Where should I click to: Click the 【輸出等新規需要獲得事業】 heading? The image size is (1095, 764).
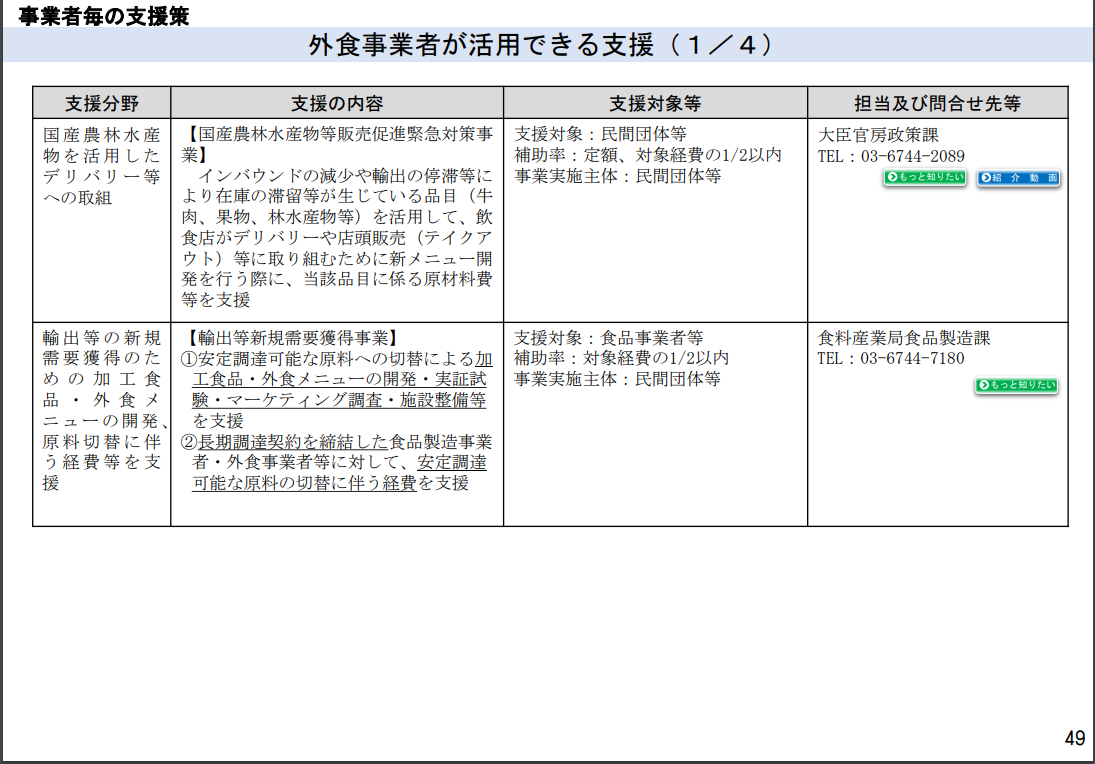coord(293,338)
